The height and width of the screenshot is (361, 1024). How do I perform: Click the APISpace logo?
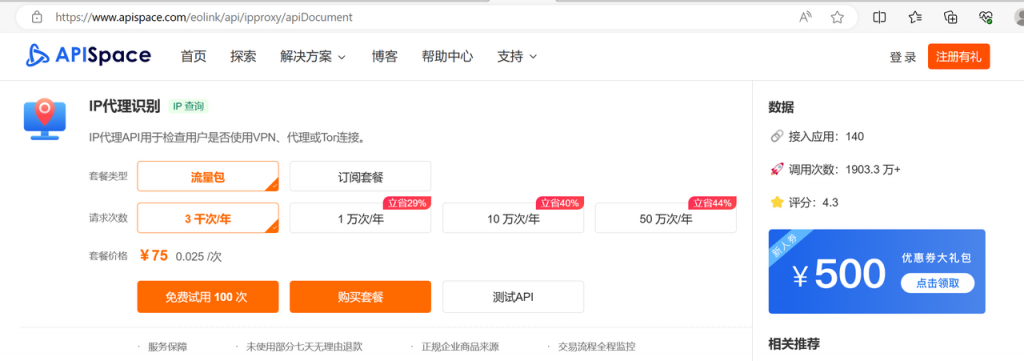point(88,56)
